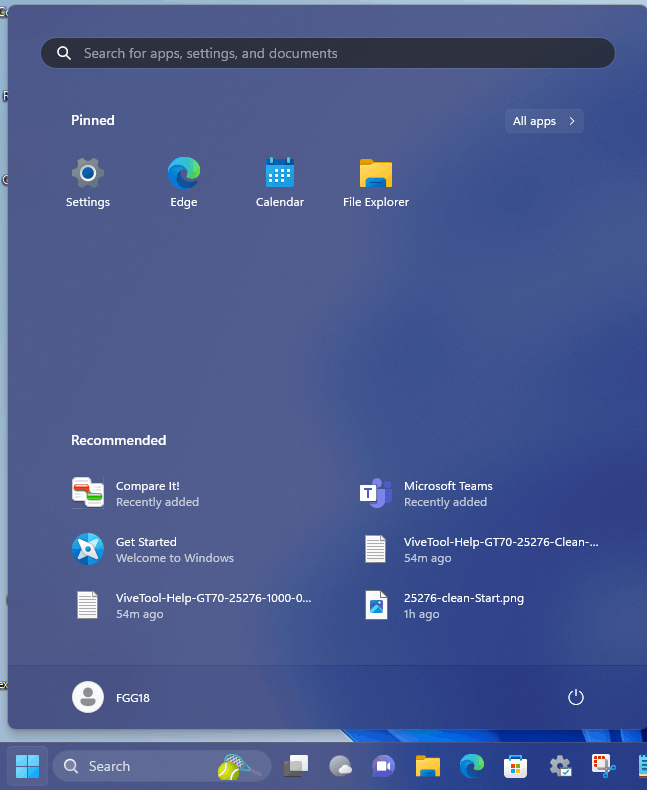
Task: Click the All apps button
Action: 544,121
